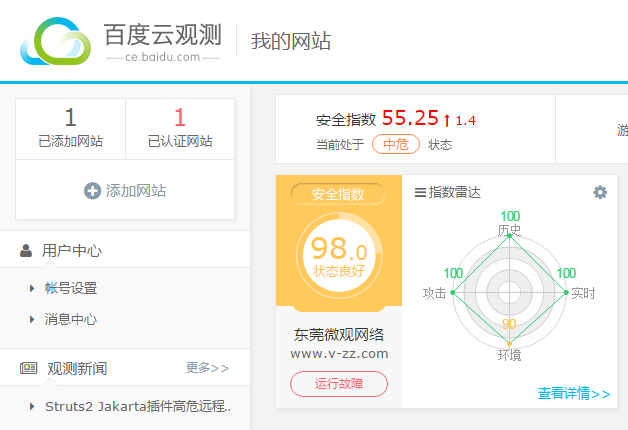Click the 攻击 radar point at 100
The height and width of the screenshot is (430, 628).
[453, 292]
